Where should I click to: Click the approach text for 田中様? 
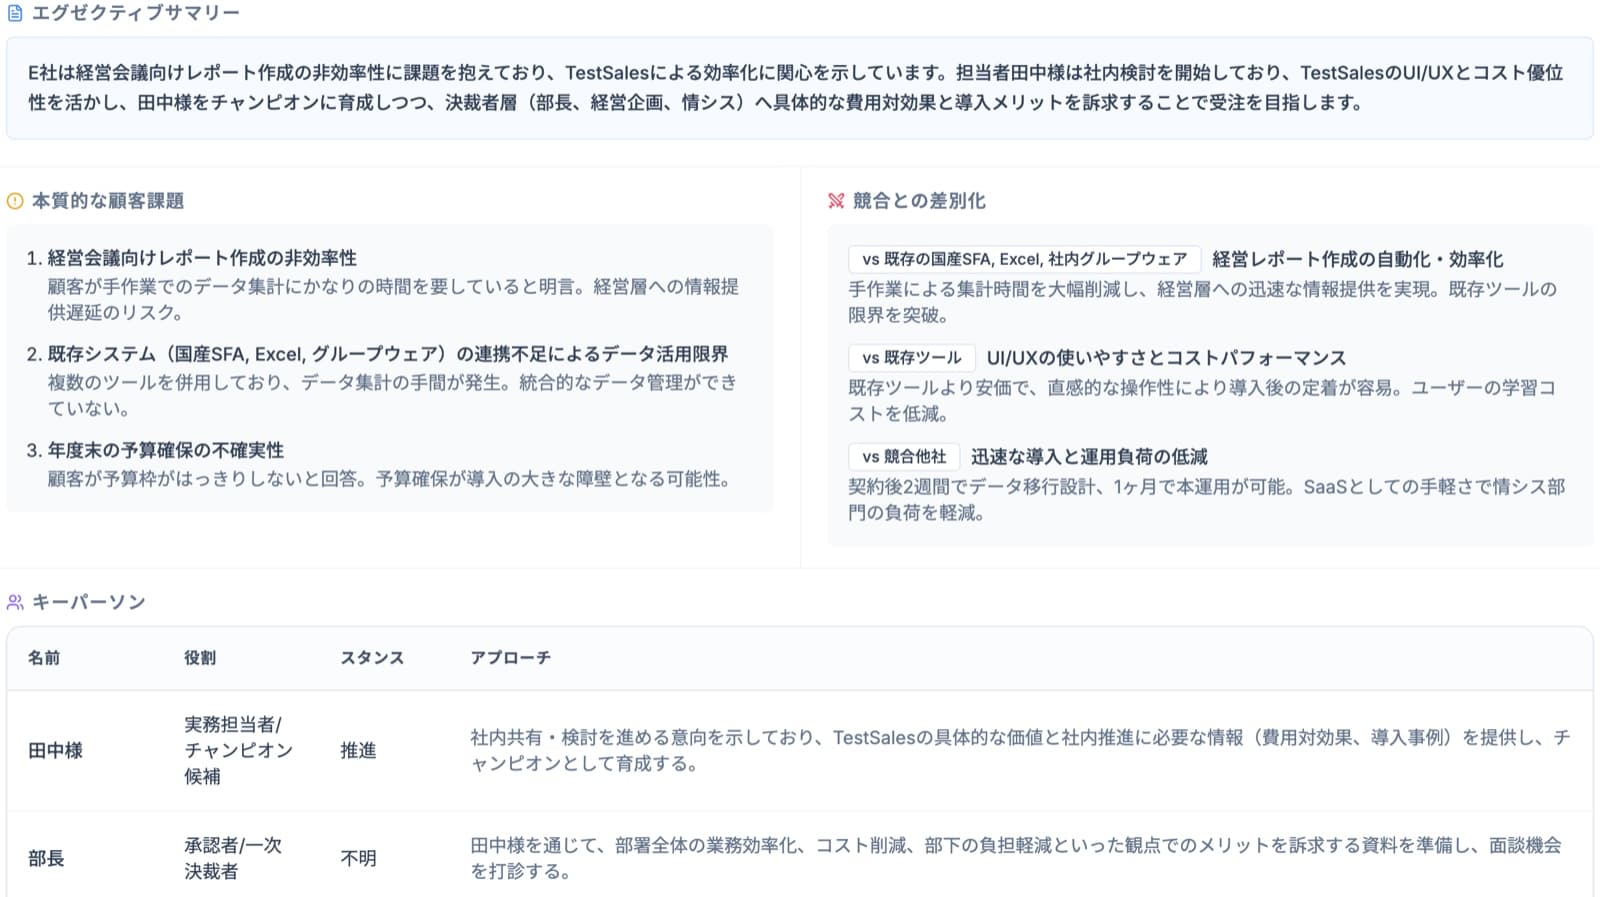coord(1020,751)
